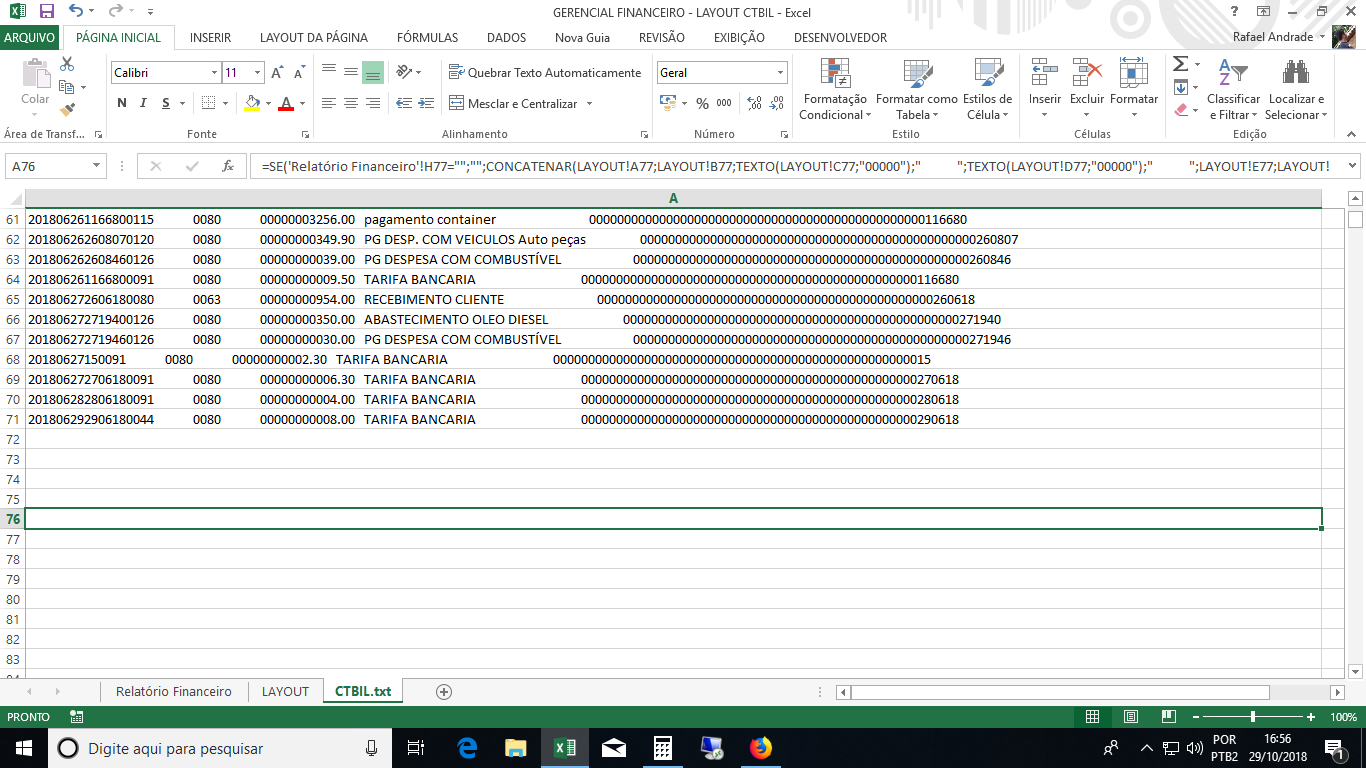Toggle bold formatting N button

click(x=122, y=103)
